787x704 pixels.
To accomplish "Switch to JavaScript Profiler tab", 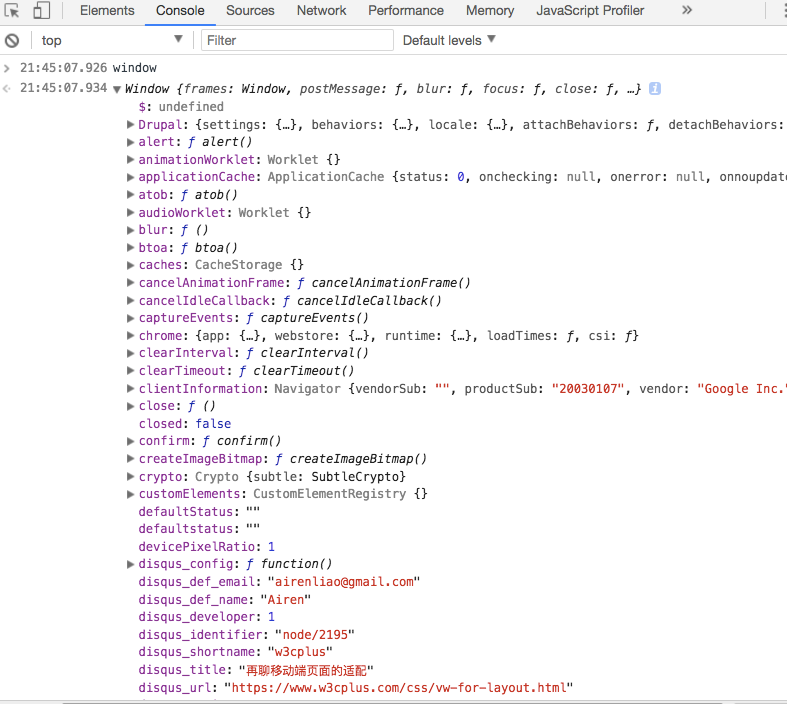I will pos(590,11).
